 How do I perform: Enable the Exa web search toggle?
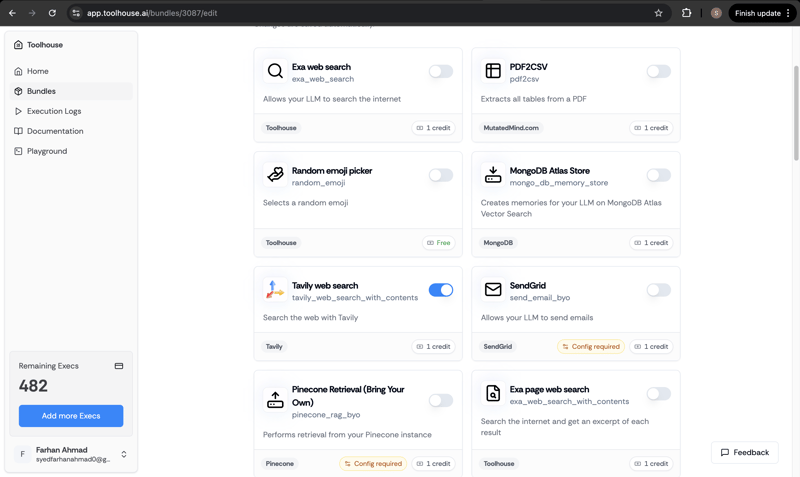click(441, 71)
